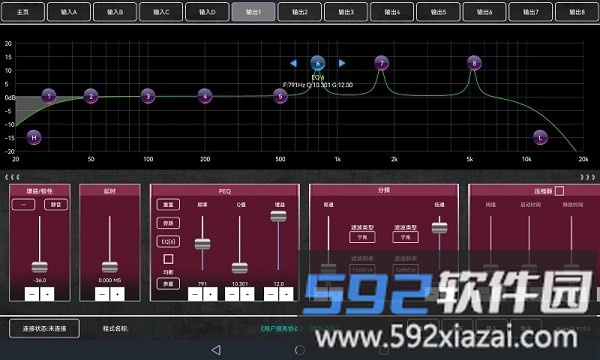The image size is (600, 360).
Task: Tap the Android back navigation icon
Action: [216, 350]
